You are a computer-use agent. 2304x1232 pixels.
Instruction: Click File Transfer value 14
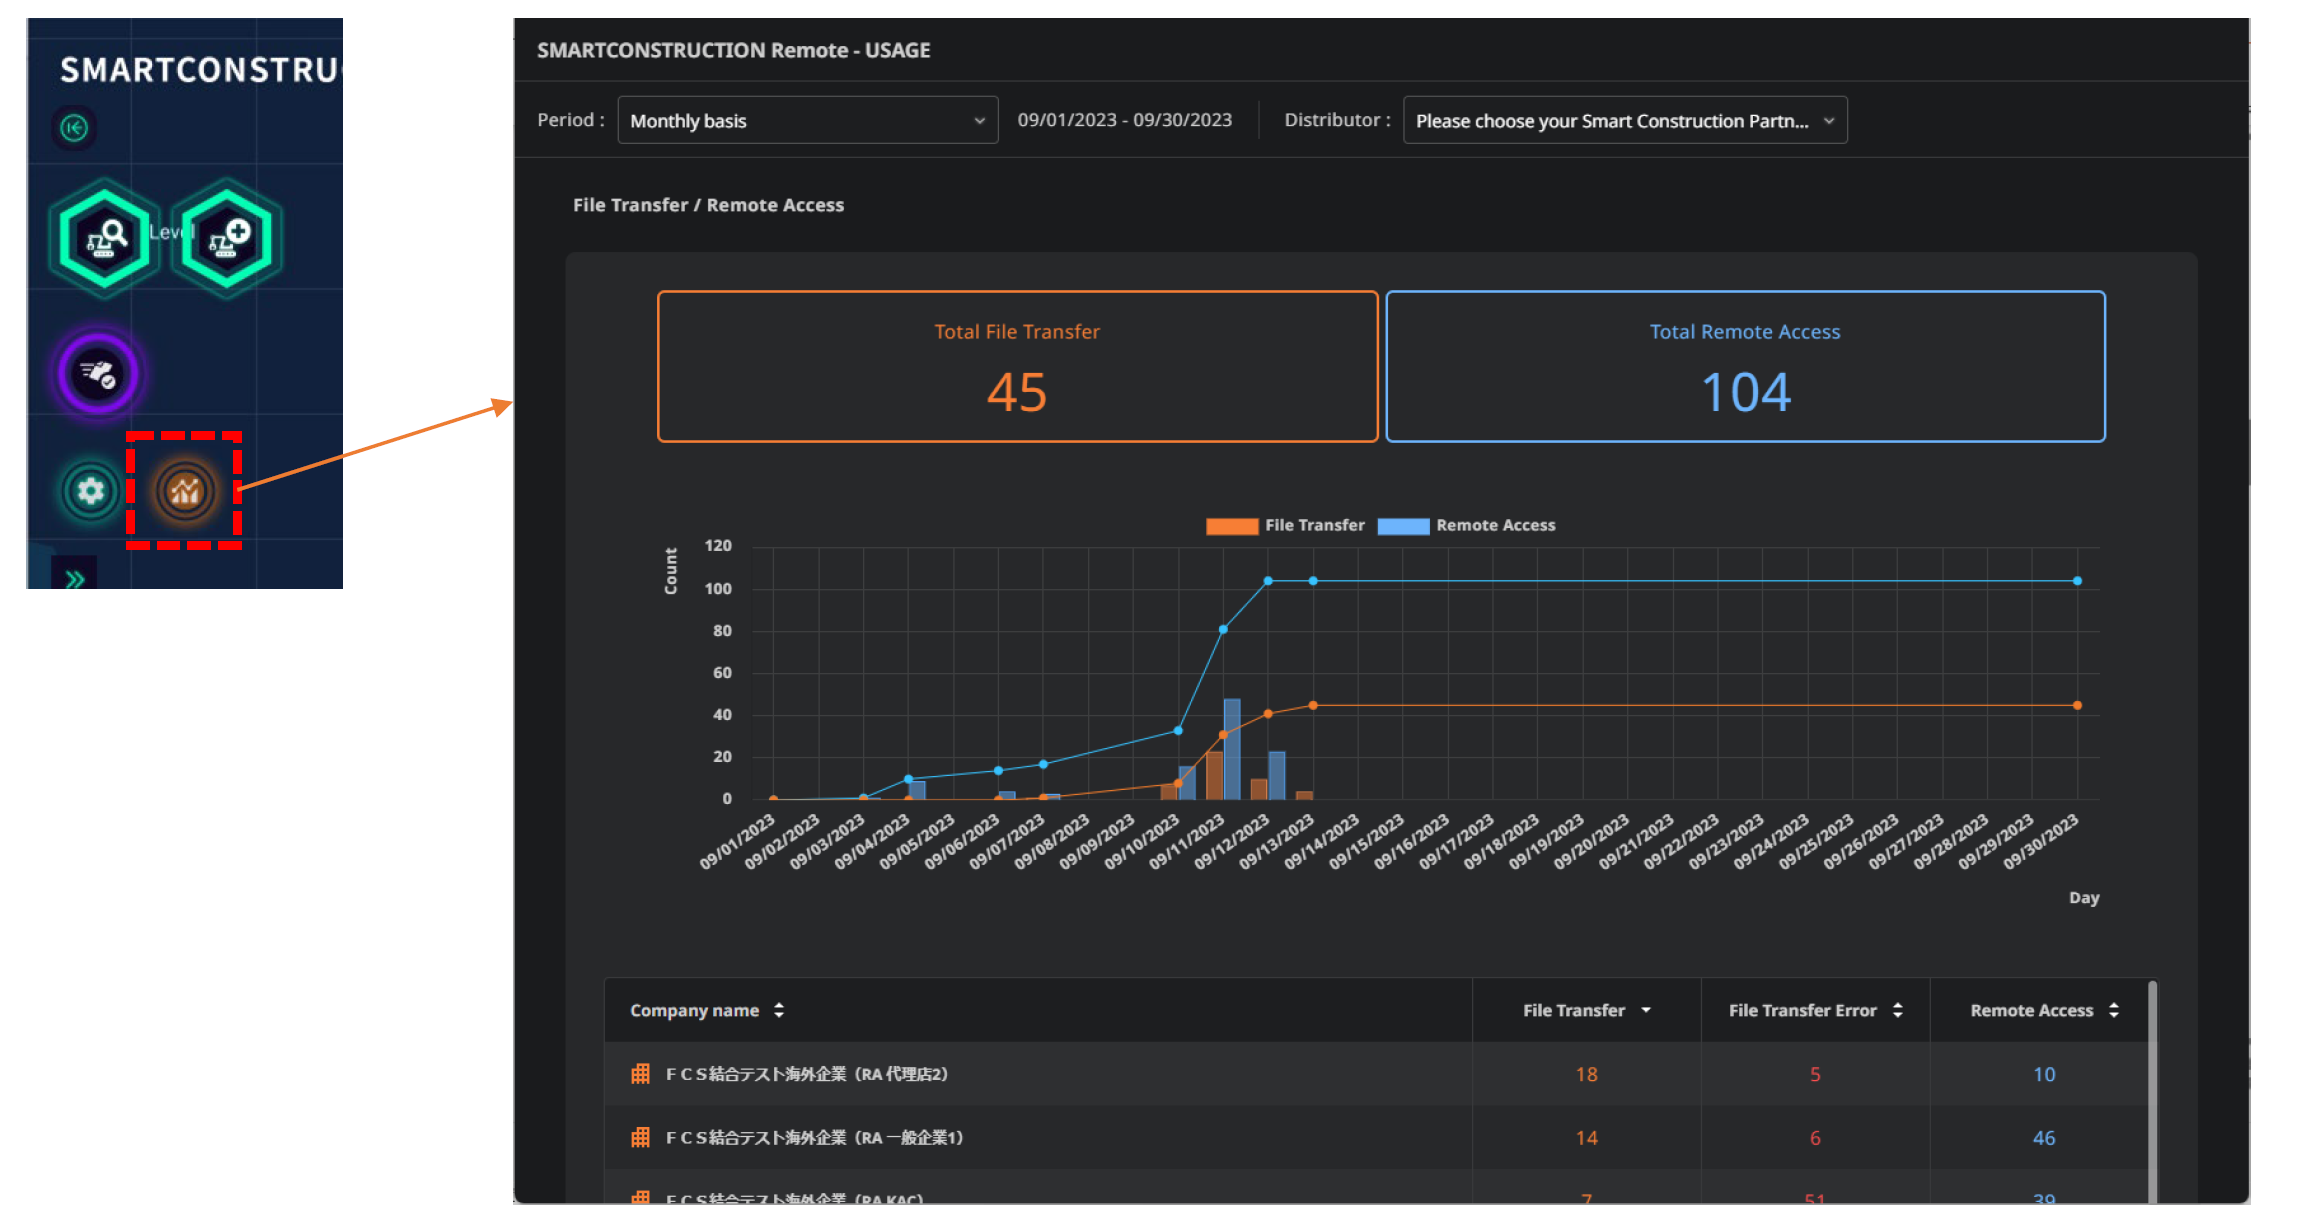pyautogui.click(x=1586, y=1138)
